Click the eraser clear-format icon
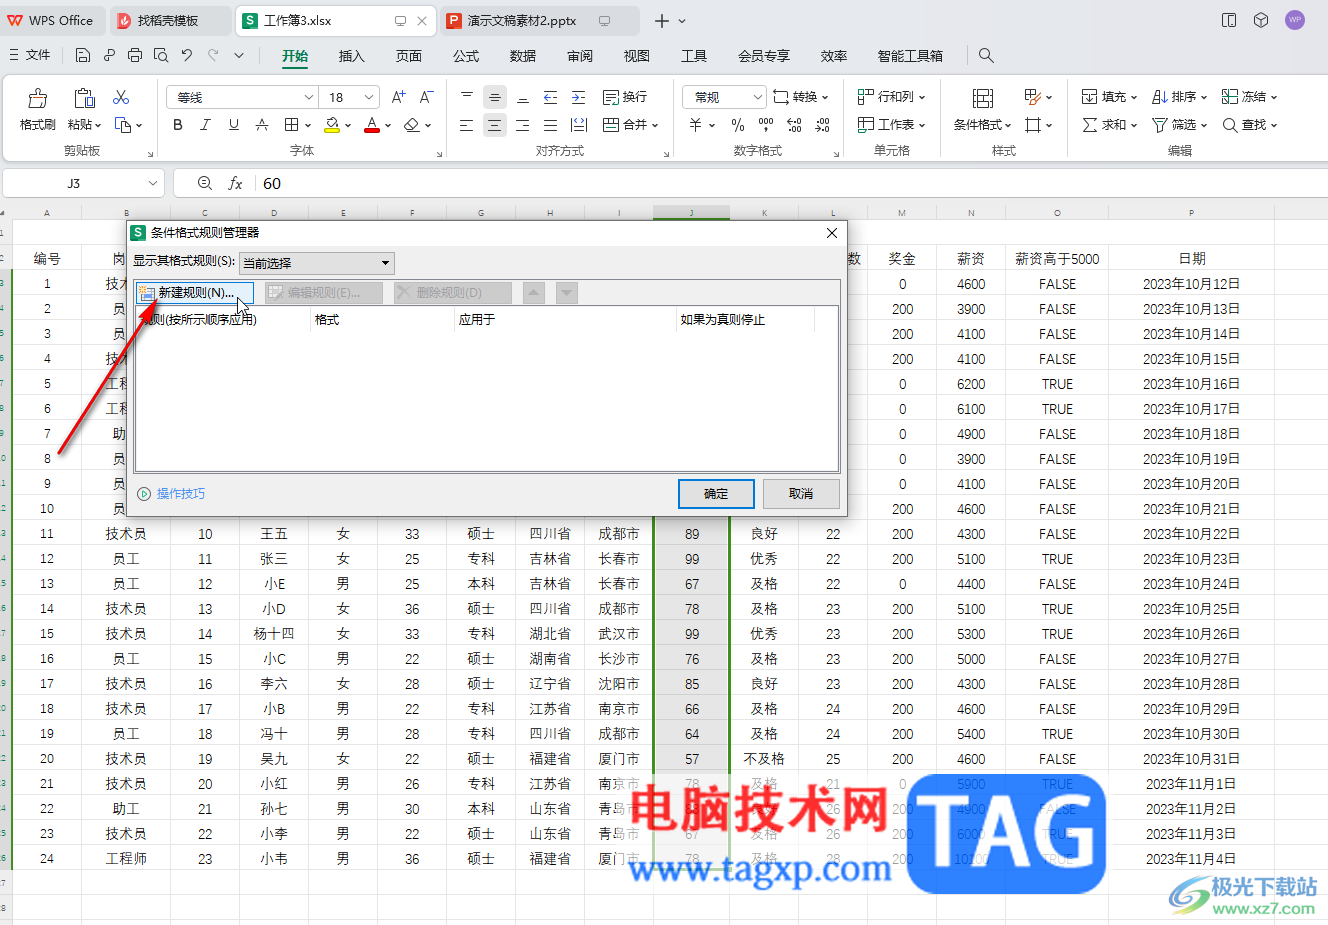The image size is (1328, 925). (411, 125)
